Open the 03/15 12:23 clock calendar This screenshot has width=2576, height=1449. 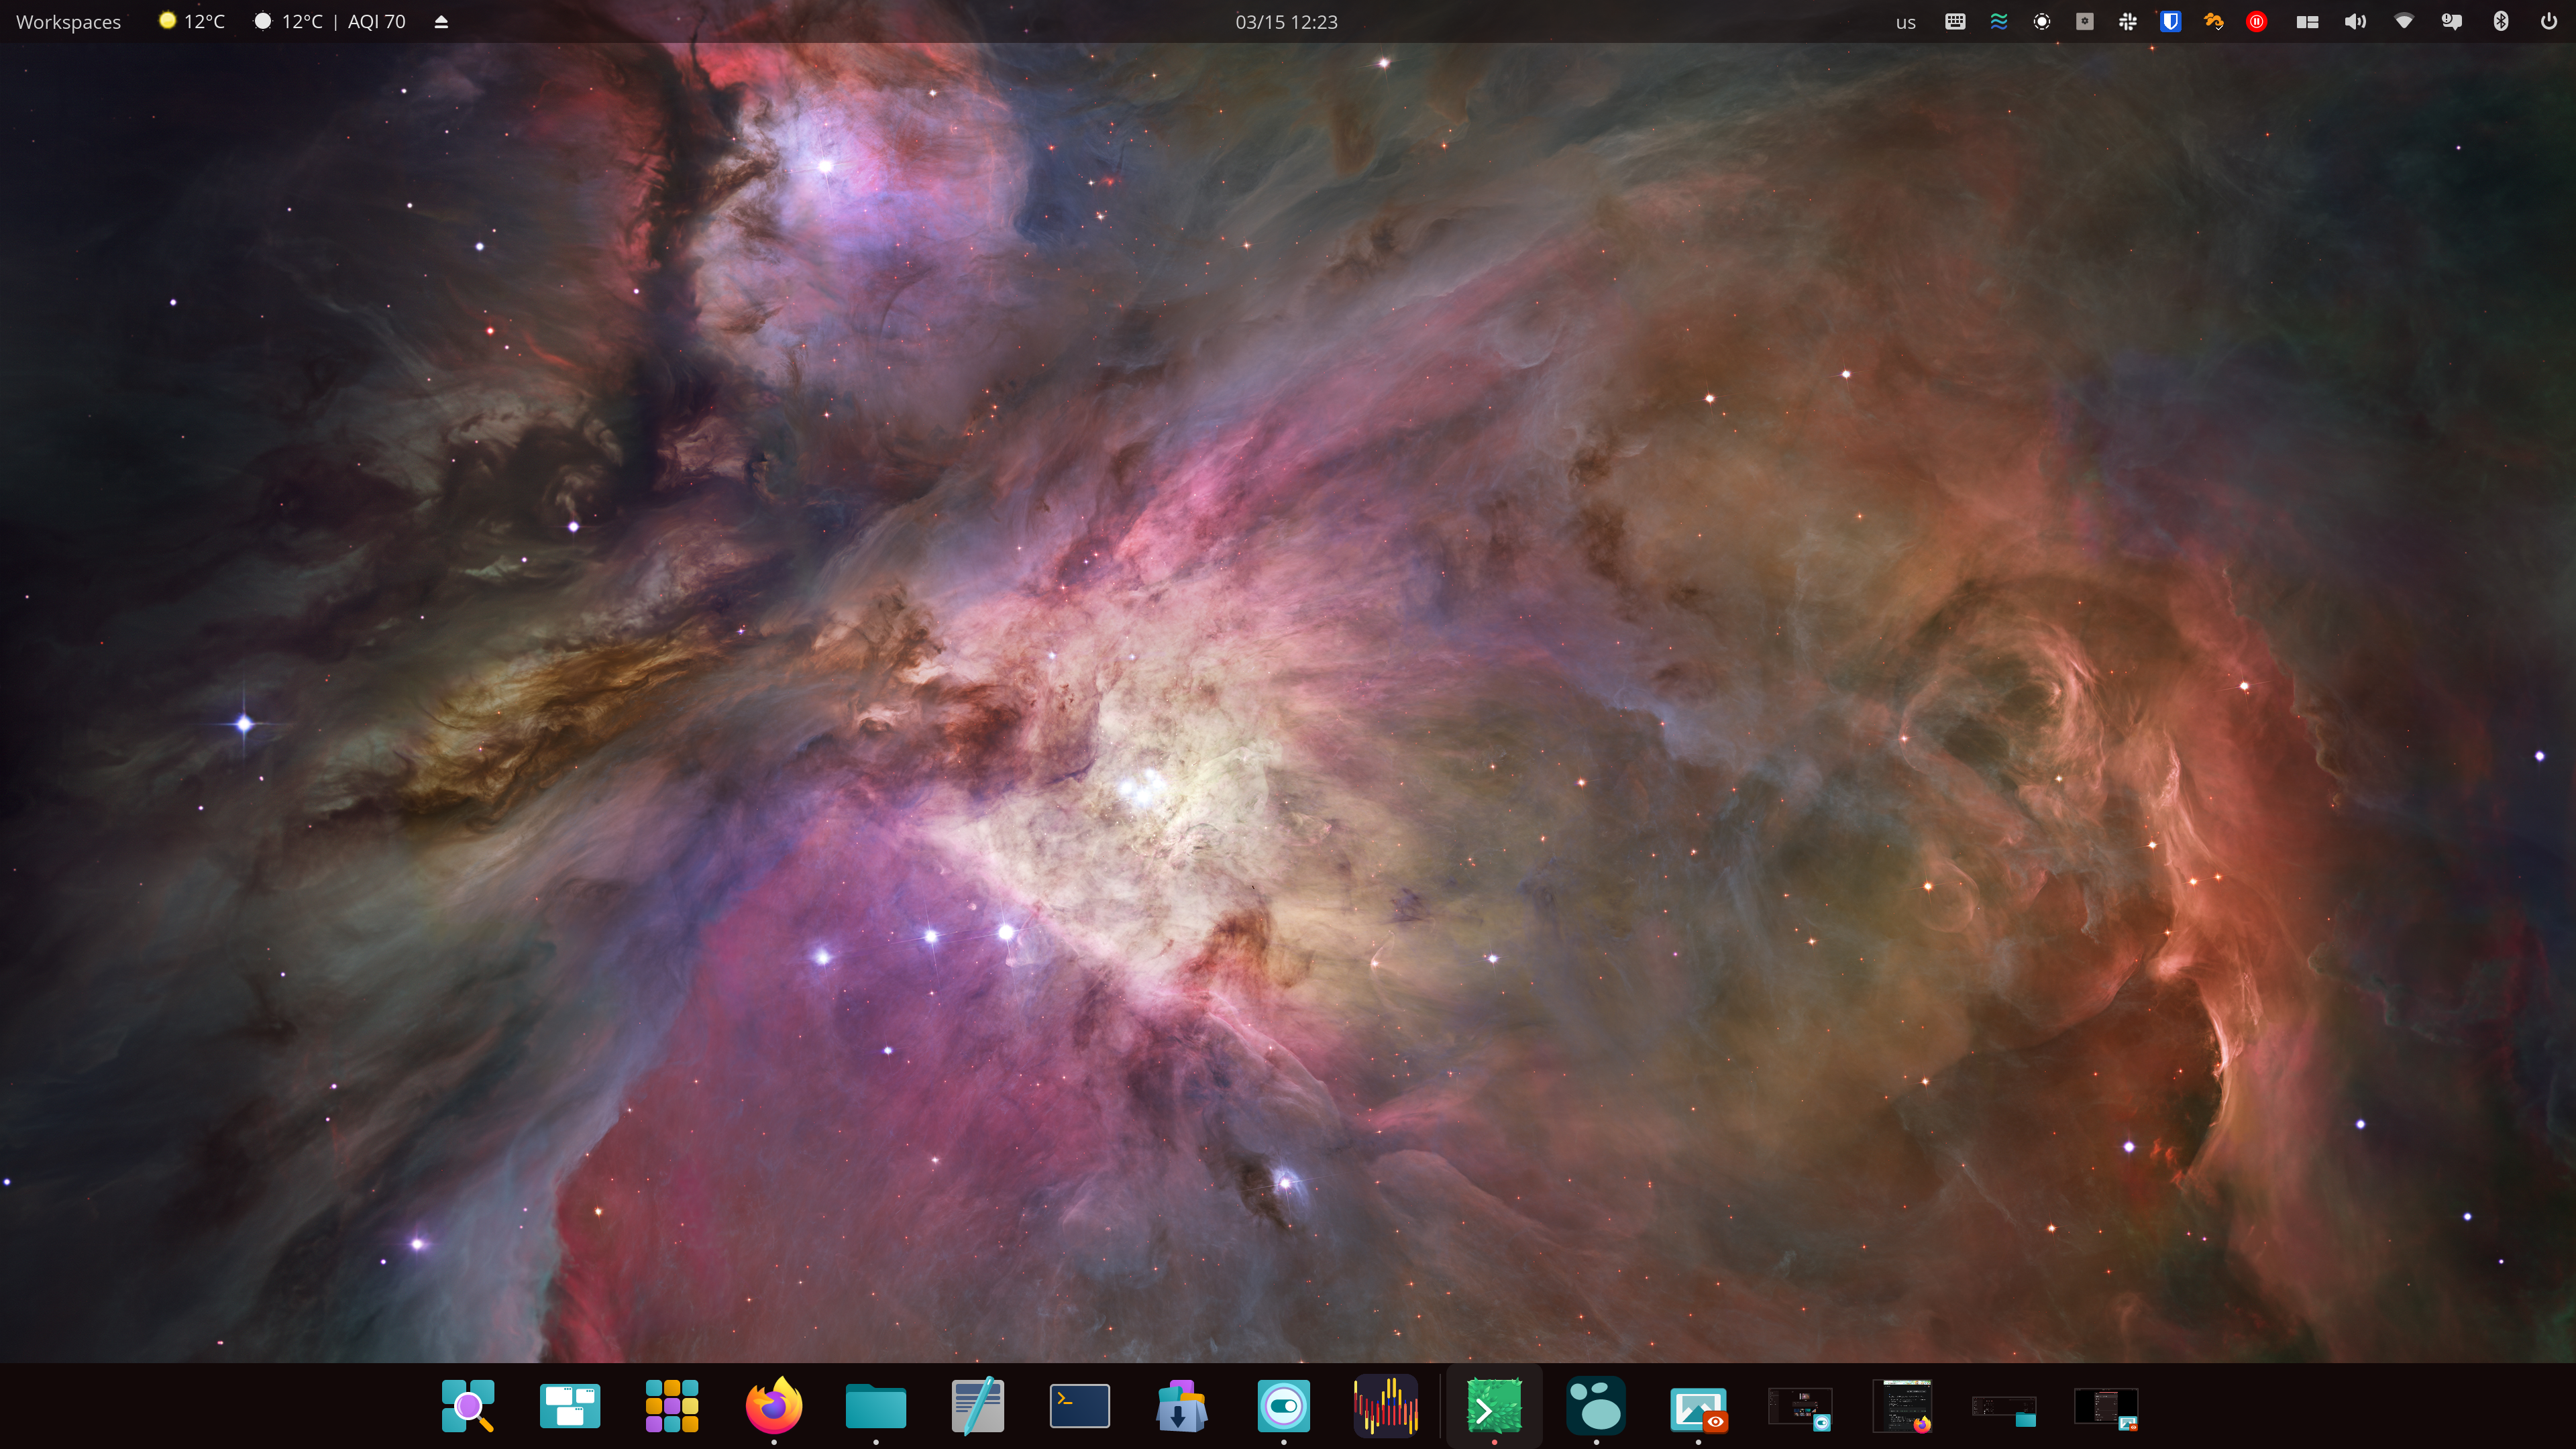pyautogui.click(x=1286, y=22)
